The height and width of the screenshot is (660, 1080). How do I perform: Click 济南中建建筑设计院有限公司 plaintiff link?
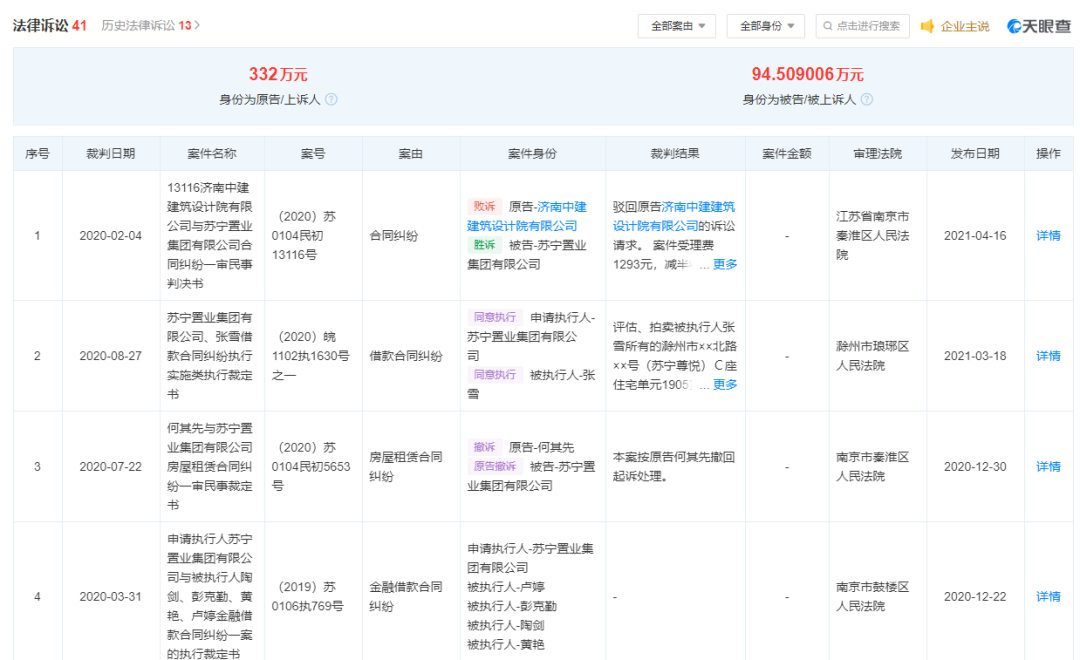coord(527,216)
